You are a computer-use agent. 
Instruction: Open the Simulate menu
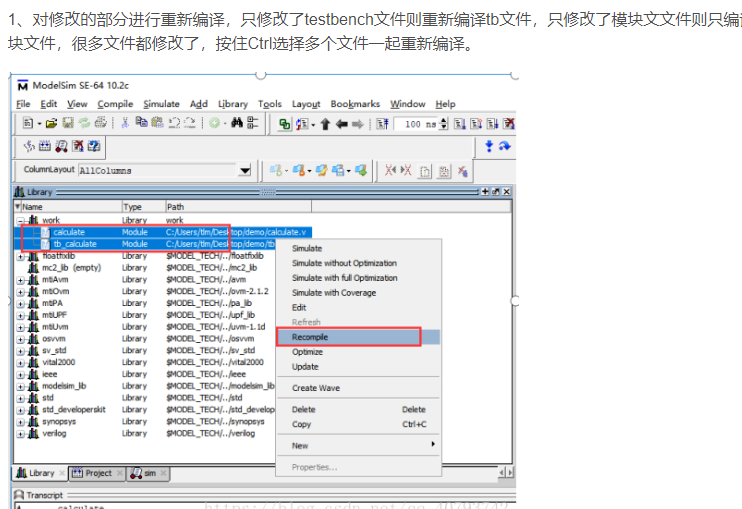pos(161,104)
